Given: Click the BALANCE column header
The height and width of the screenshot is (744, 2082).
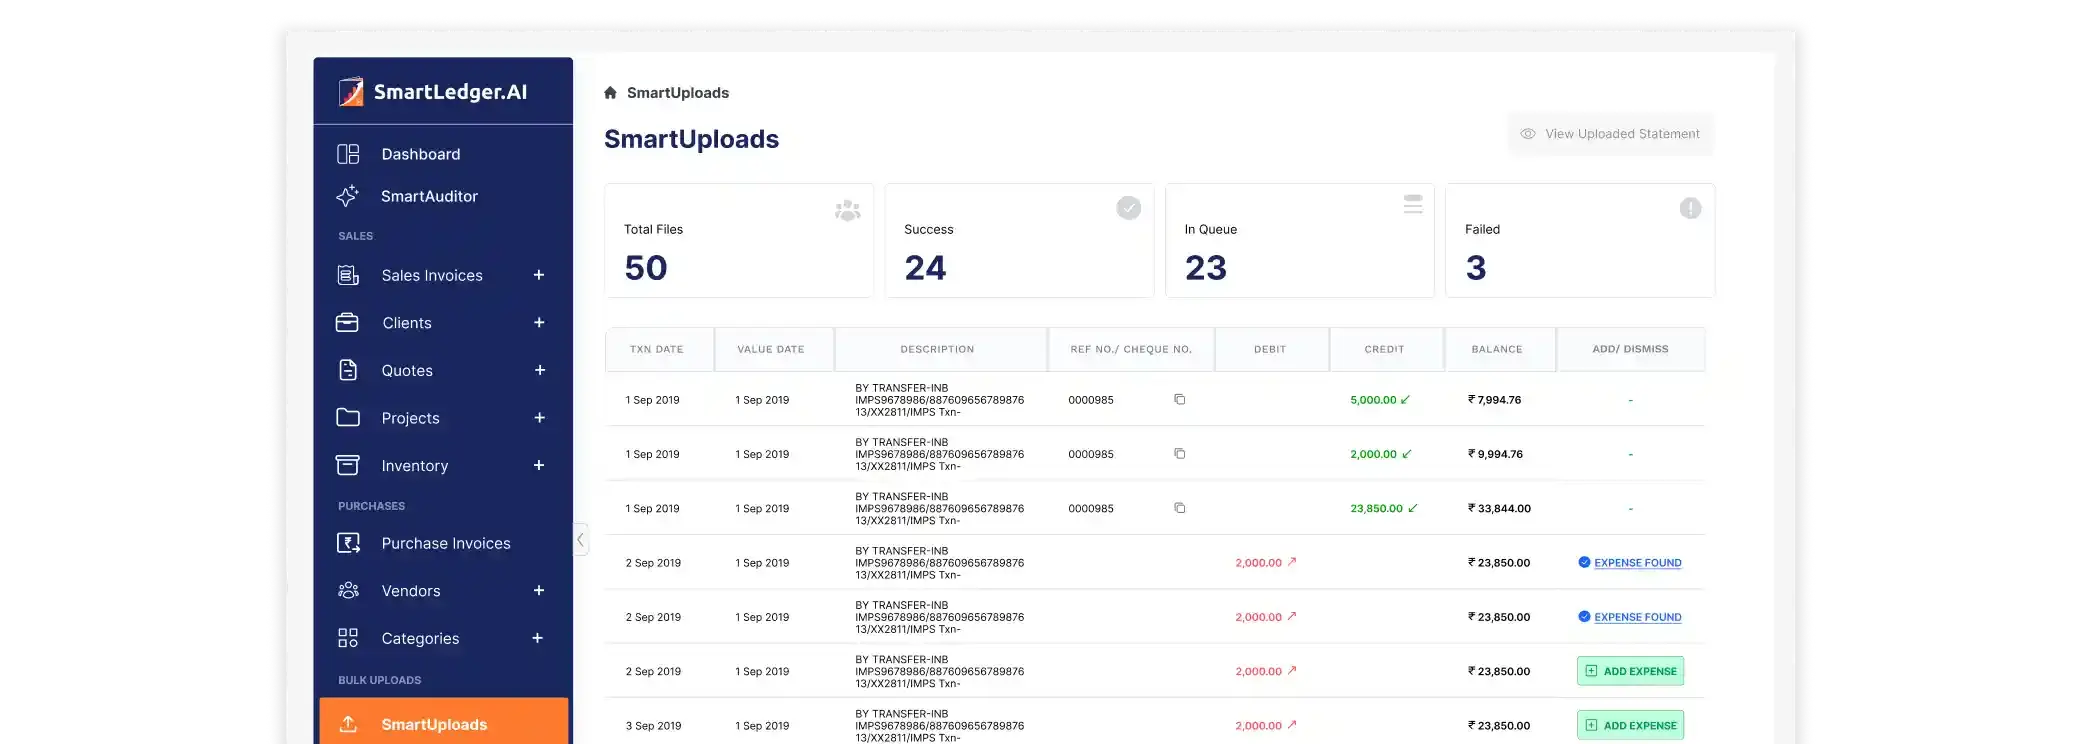Looking at the screenshot, I should coord(1499,349).
